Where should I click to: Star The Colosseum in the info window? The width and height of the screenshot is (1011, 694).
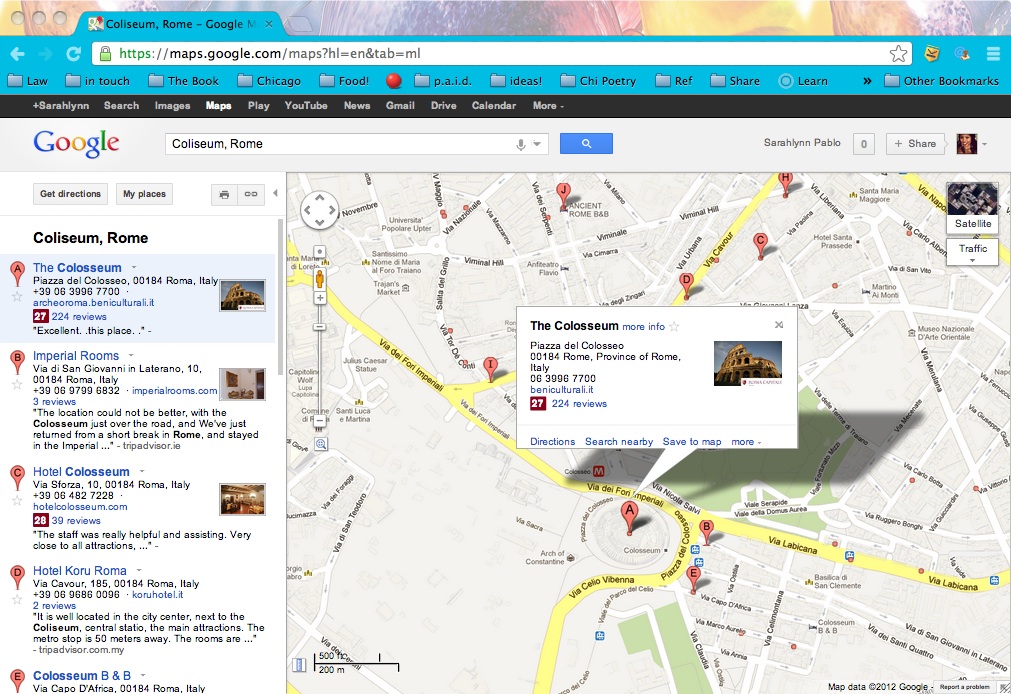click(x=674, y=326)
